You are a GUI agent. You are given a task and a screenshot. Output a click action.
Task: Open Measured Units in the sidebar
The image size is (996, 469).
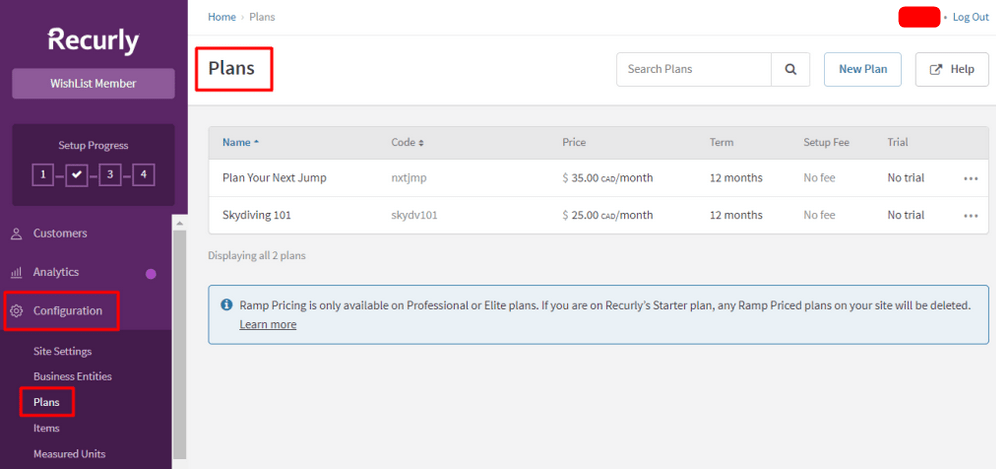(69, 454)
